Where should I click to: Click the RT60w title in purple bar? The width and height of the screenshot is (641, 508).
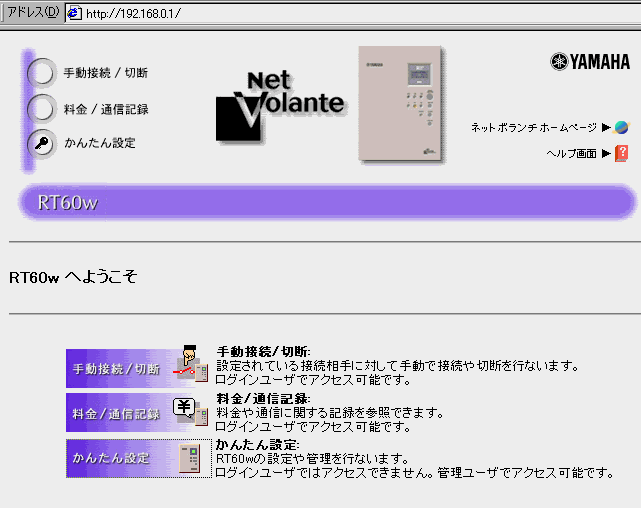(68, 203)
